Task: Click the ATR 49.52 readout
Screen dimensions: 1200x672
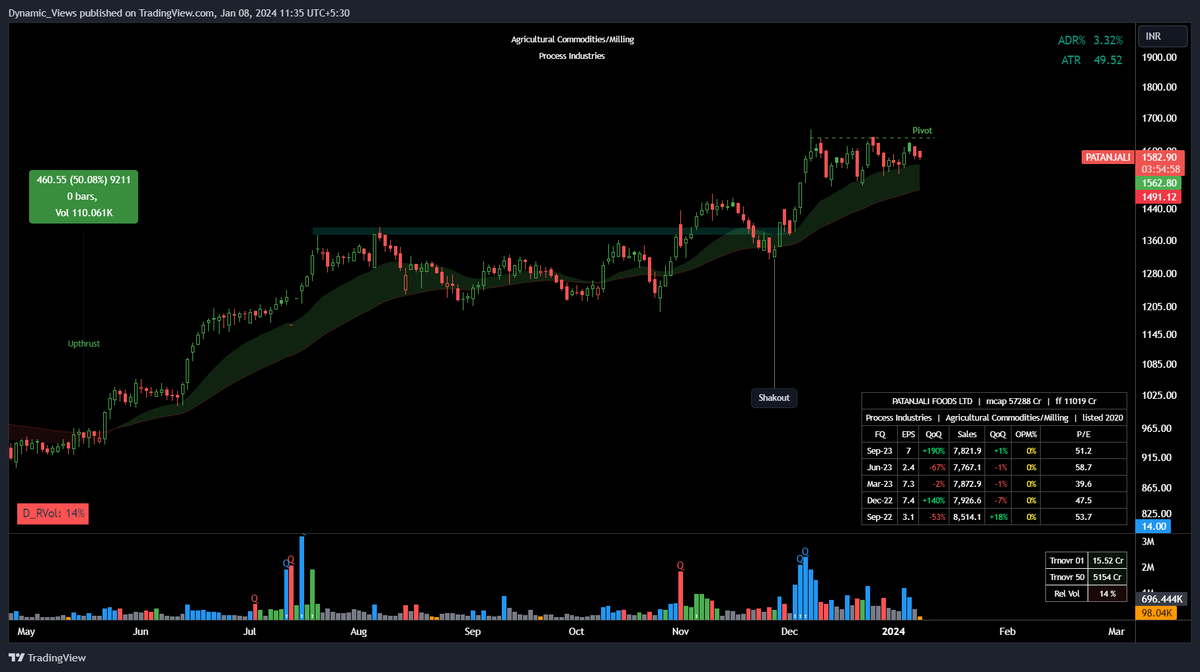Action: (1092, 60)
